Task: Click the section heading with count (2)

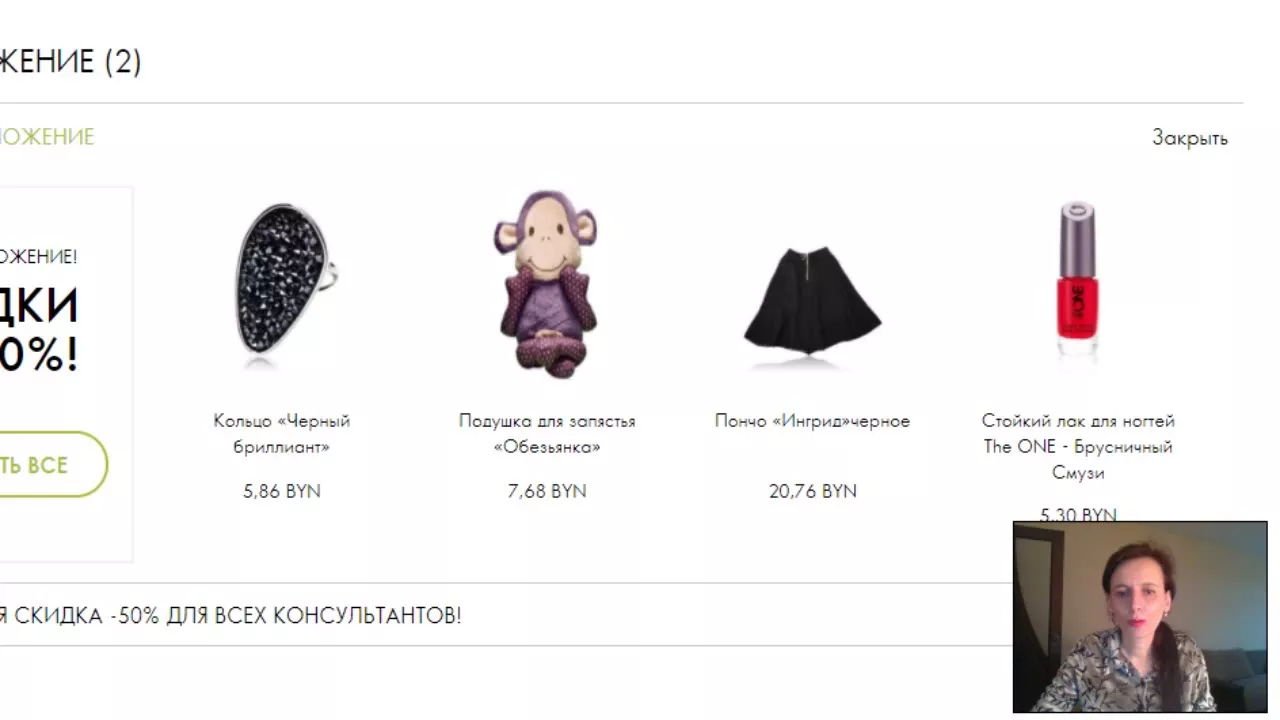Action: pos(70,62)
